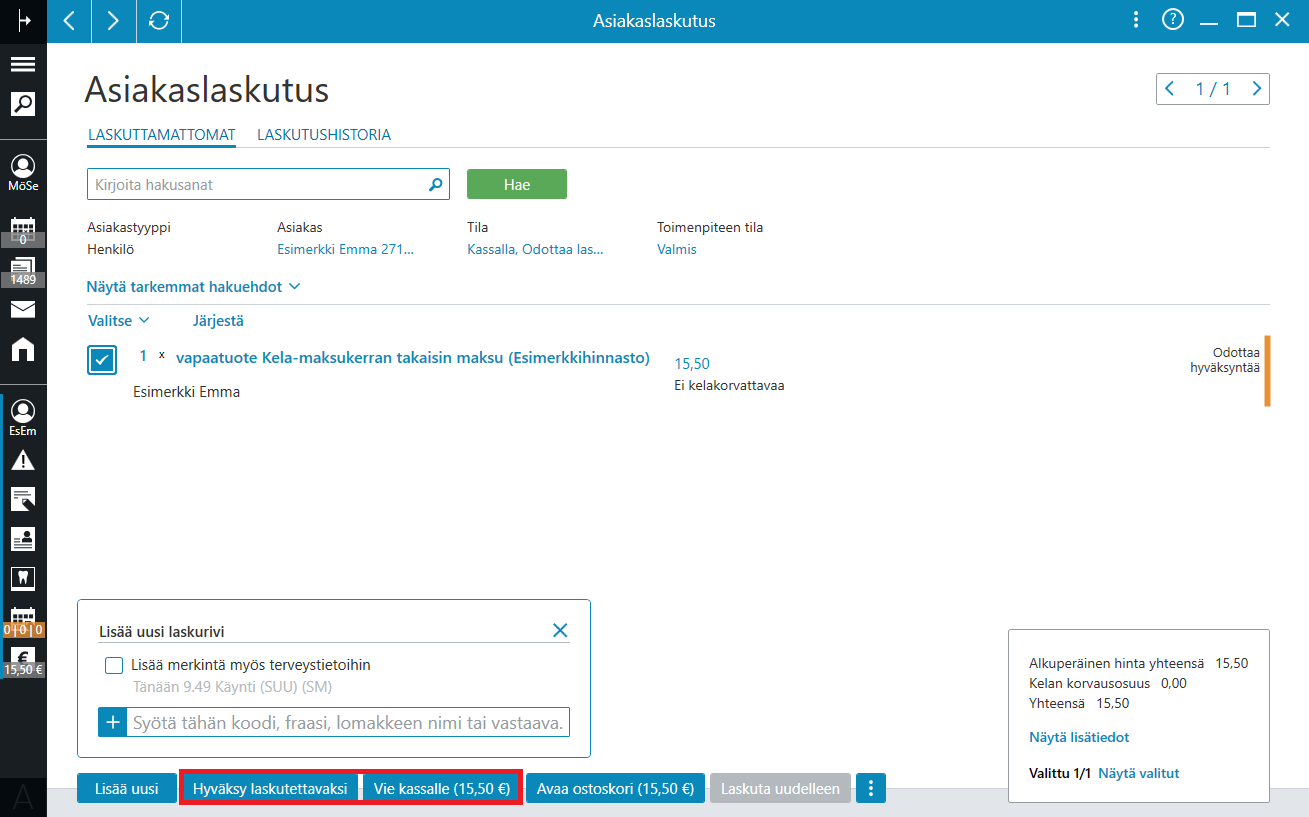Click the green Hae button
1309x817 pixels.
(x=517, y=185)
